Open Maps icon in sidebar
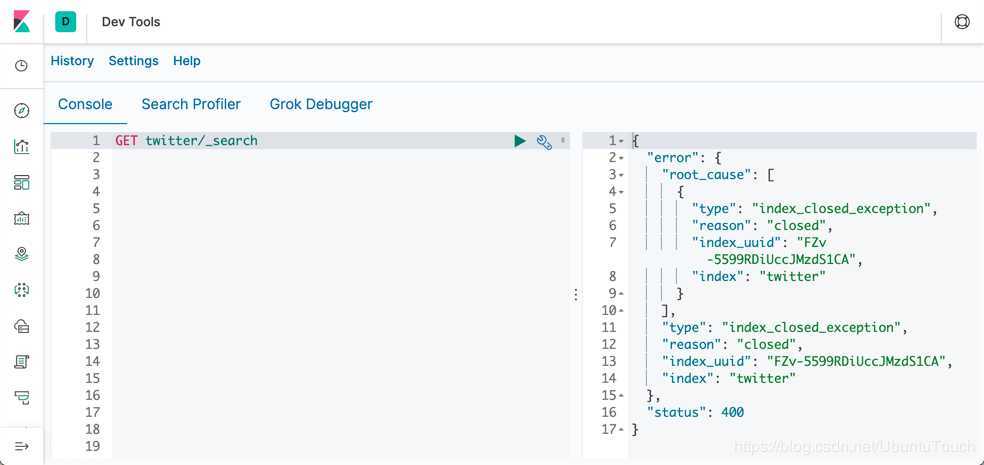Image resolution: width=984 pixels, height=465 pixels. point(21,254)
